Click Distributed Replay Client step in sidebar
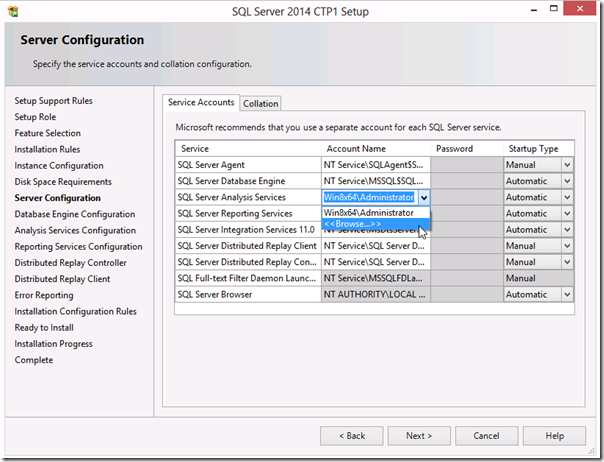The image size is (604, 462). [x=62, y=279]
